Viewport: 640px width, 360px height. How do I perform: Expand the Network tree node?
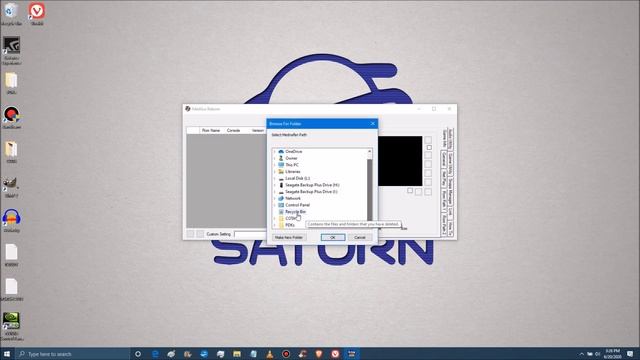tap(274, 198)
